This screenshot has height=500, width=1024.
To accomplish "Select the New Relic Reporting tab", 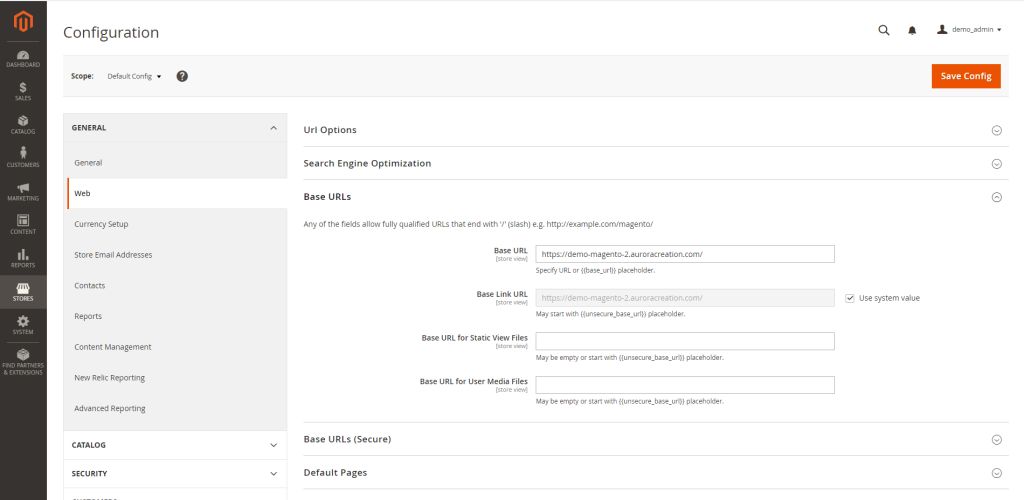I will pyautogui.click(x=176, y=377).
